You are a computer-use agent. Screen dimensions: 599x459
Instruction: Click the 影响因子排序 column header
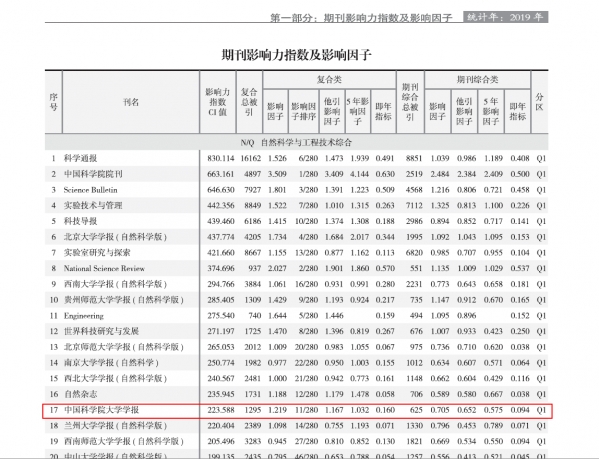tap(303, 112)
